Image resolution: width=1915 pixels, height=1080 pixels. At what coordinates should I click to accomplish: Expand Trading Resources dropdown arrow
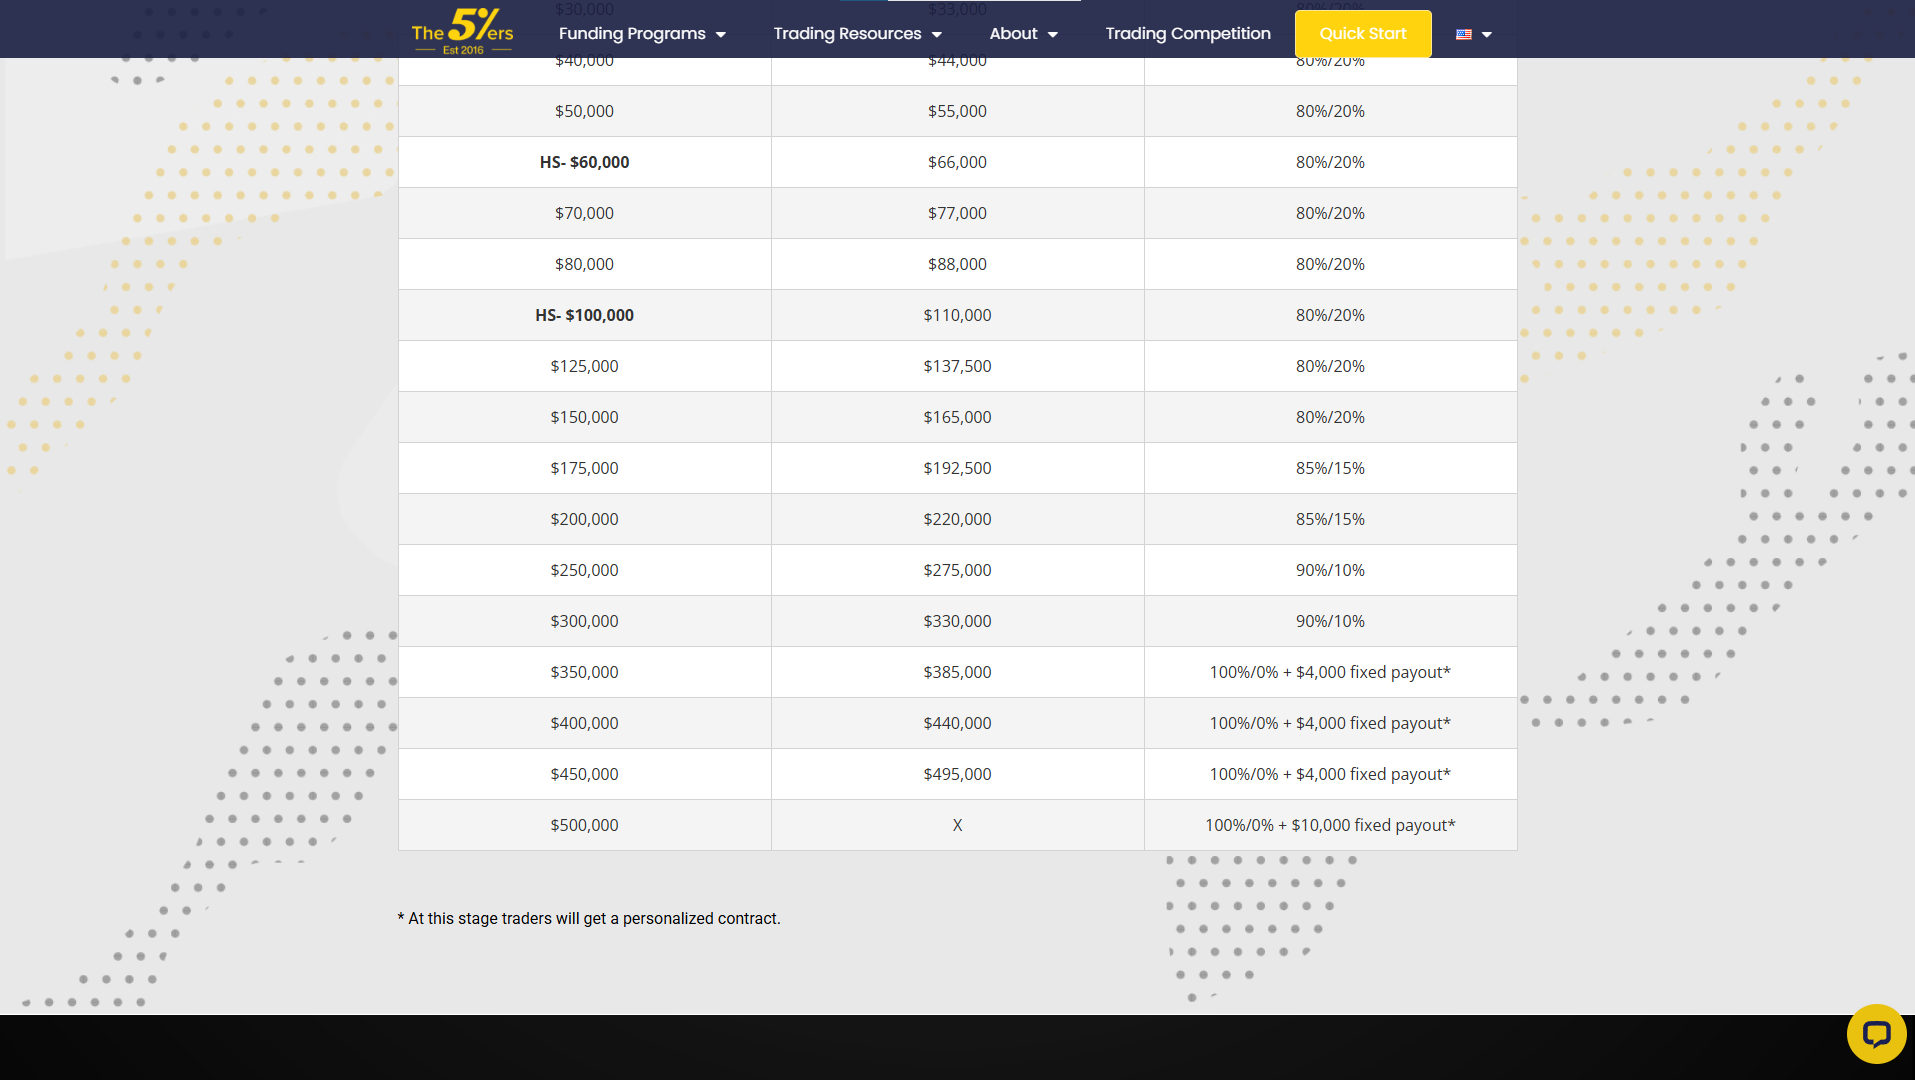click(x=937, y=35)
